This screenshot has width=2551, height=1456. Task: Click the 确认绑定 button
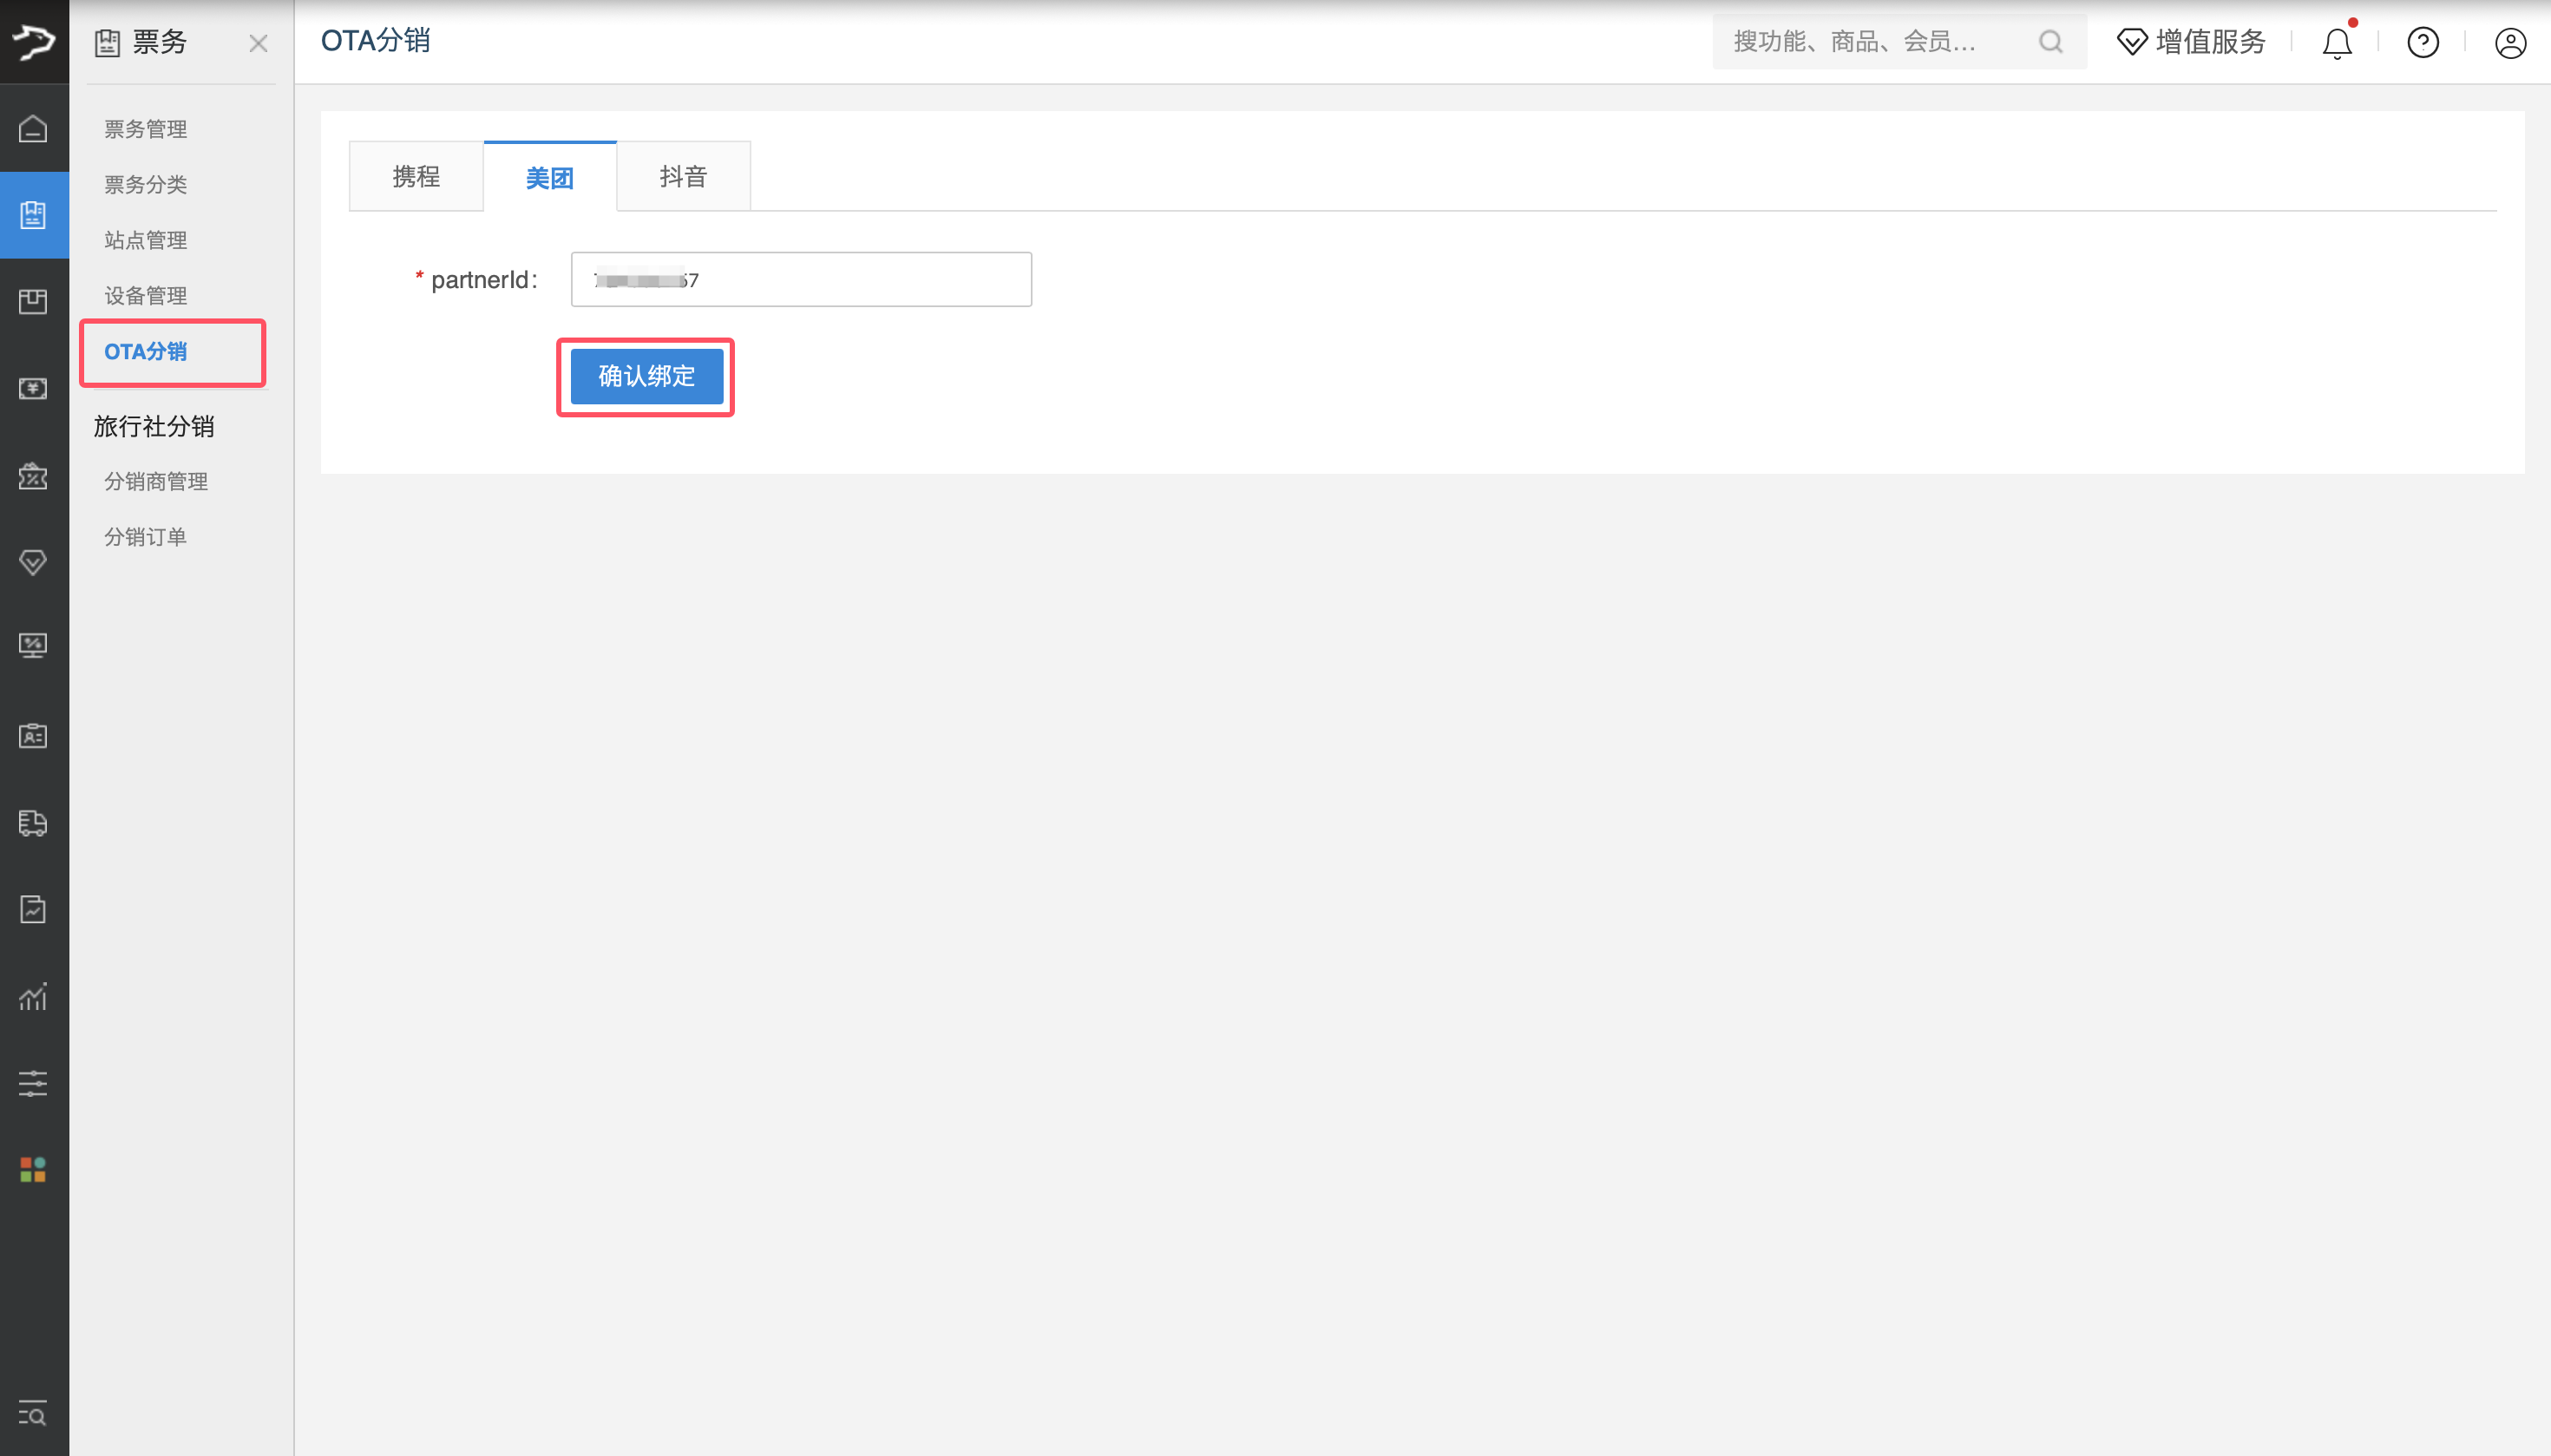coord(646,376)
